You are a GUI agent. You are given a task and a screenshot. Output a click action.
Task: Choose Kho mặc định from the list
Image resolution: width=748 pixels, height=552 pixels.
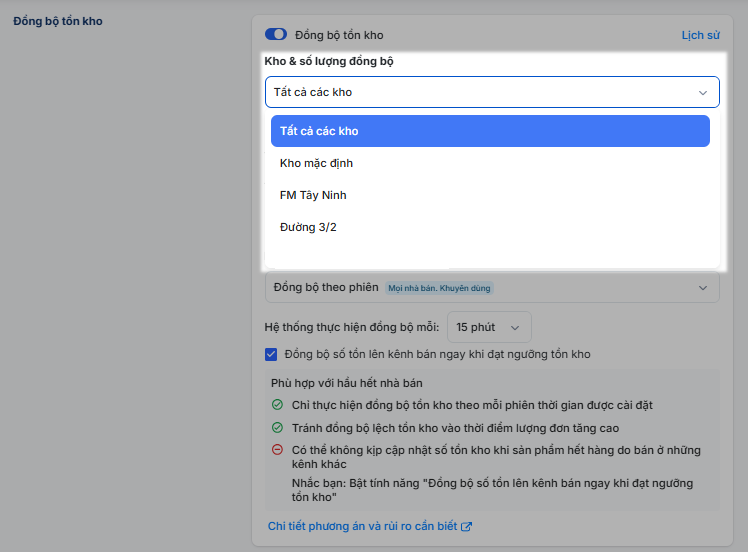coord(316,163)
